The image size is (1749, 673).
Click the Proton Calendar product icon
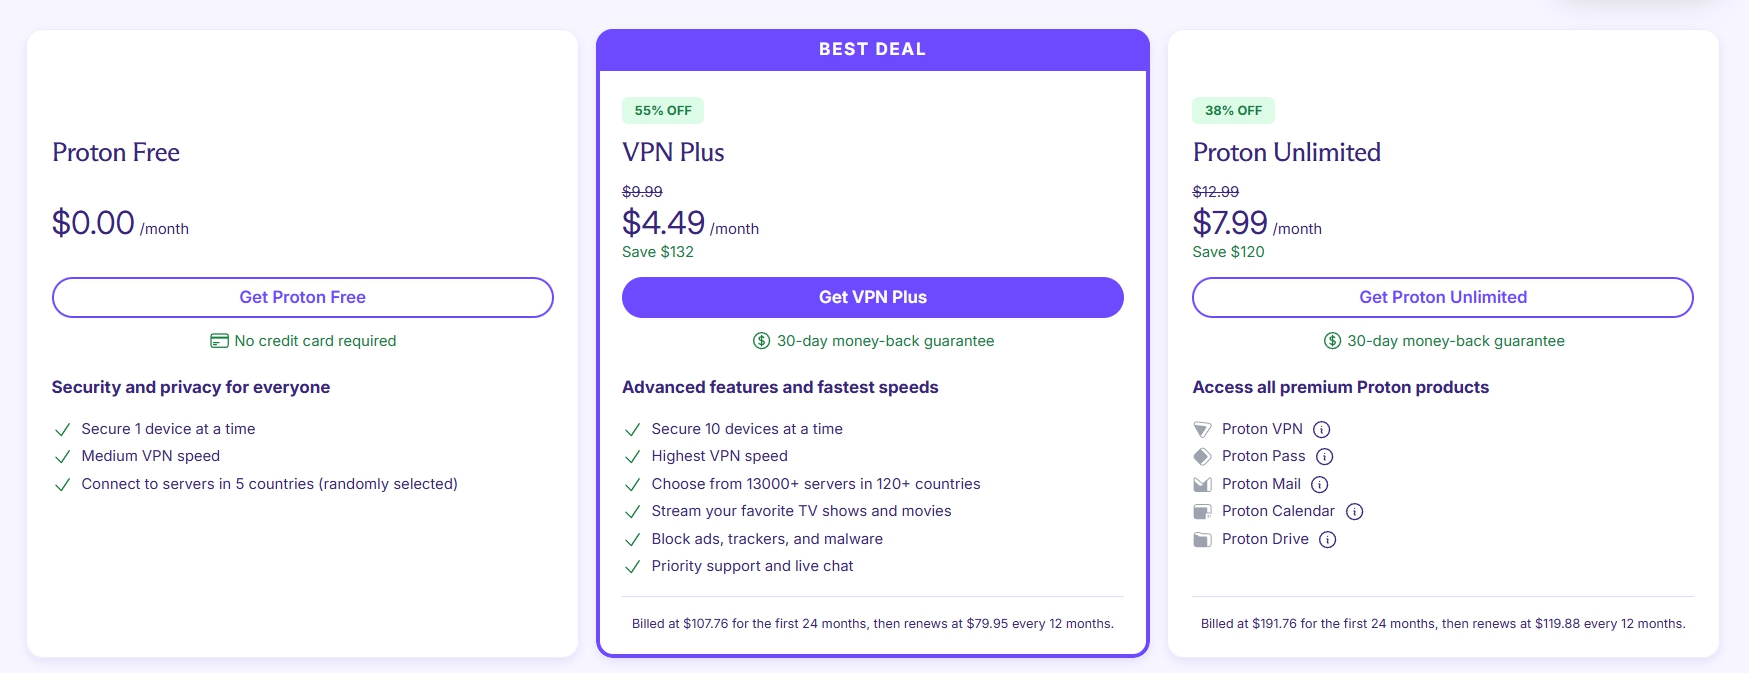(1202, 512)
